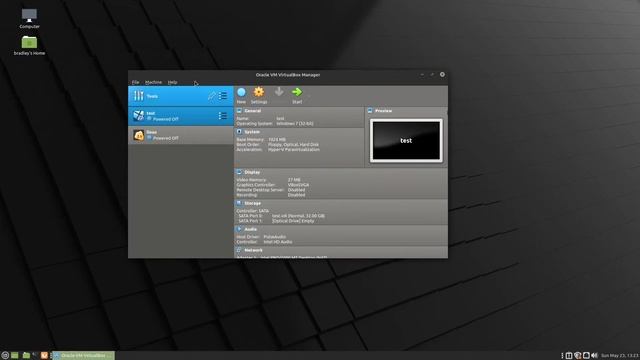Click the System section chip icon
Screen dimensions: 640x360
pos(239,132)
